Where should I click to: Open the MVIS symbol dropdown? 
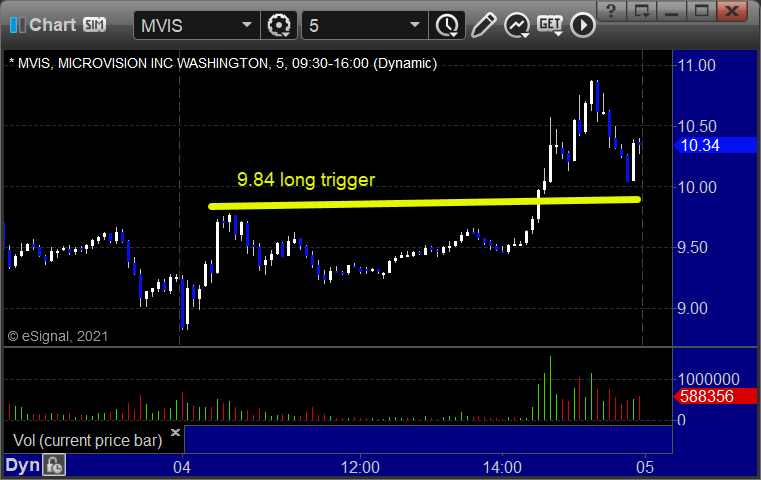coord(247,25)
